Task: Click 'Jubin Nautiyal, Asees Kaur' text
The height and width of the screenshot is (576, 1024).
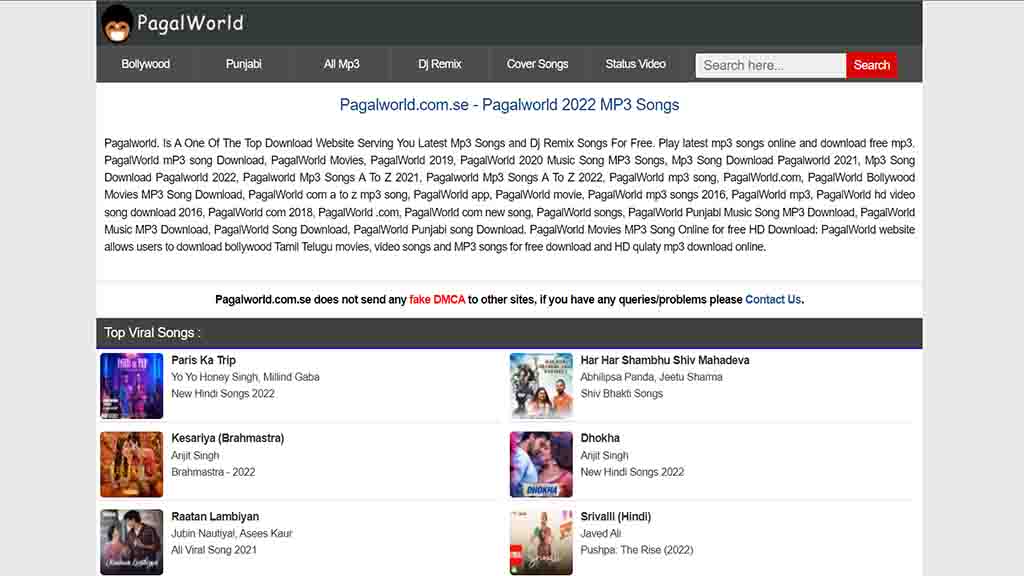Action: (x=232, y=533)
